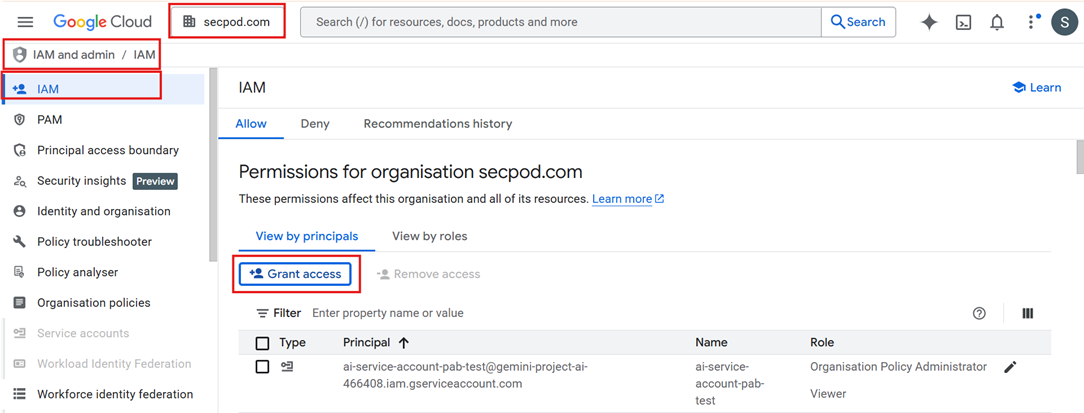Switch to the Deny tab

pyautogui.click(x=315, y=124)
